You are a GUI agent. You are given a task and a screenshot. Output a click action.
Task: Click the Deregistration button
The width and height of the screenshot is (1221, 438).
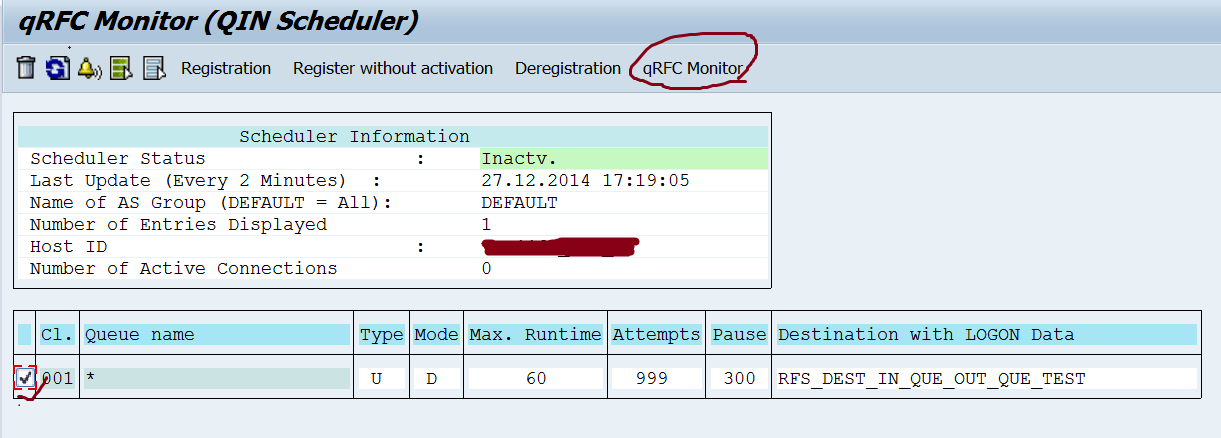568,68
